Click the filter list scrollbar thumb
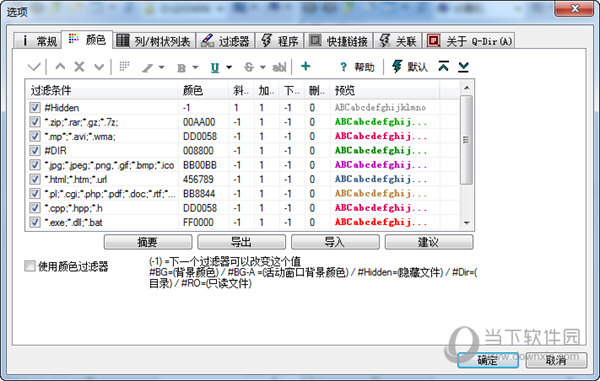Viewport: 600px width, 381px height. 466,140
